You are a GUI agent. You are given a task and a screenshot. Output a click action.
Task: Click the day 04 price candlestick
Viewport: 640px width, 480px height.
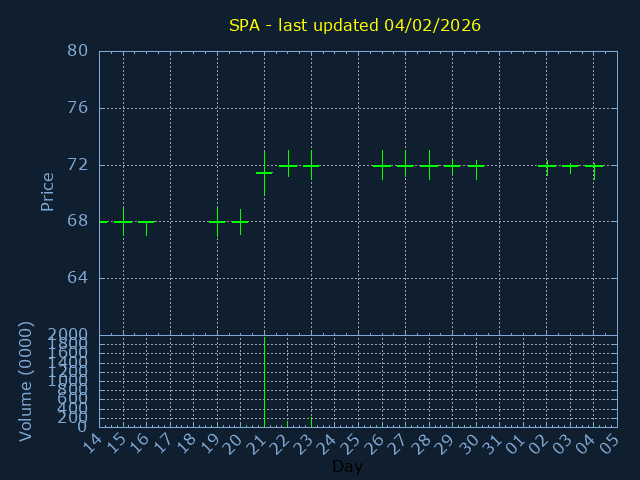[x=594, y=167]
